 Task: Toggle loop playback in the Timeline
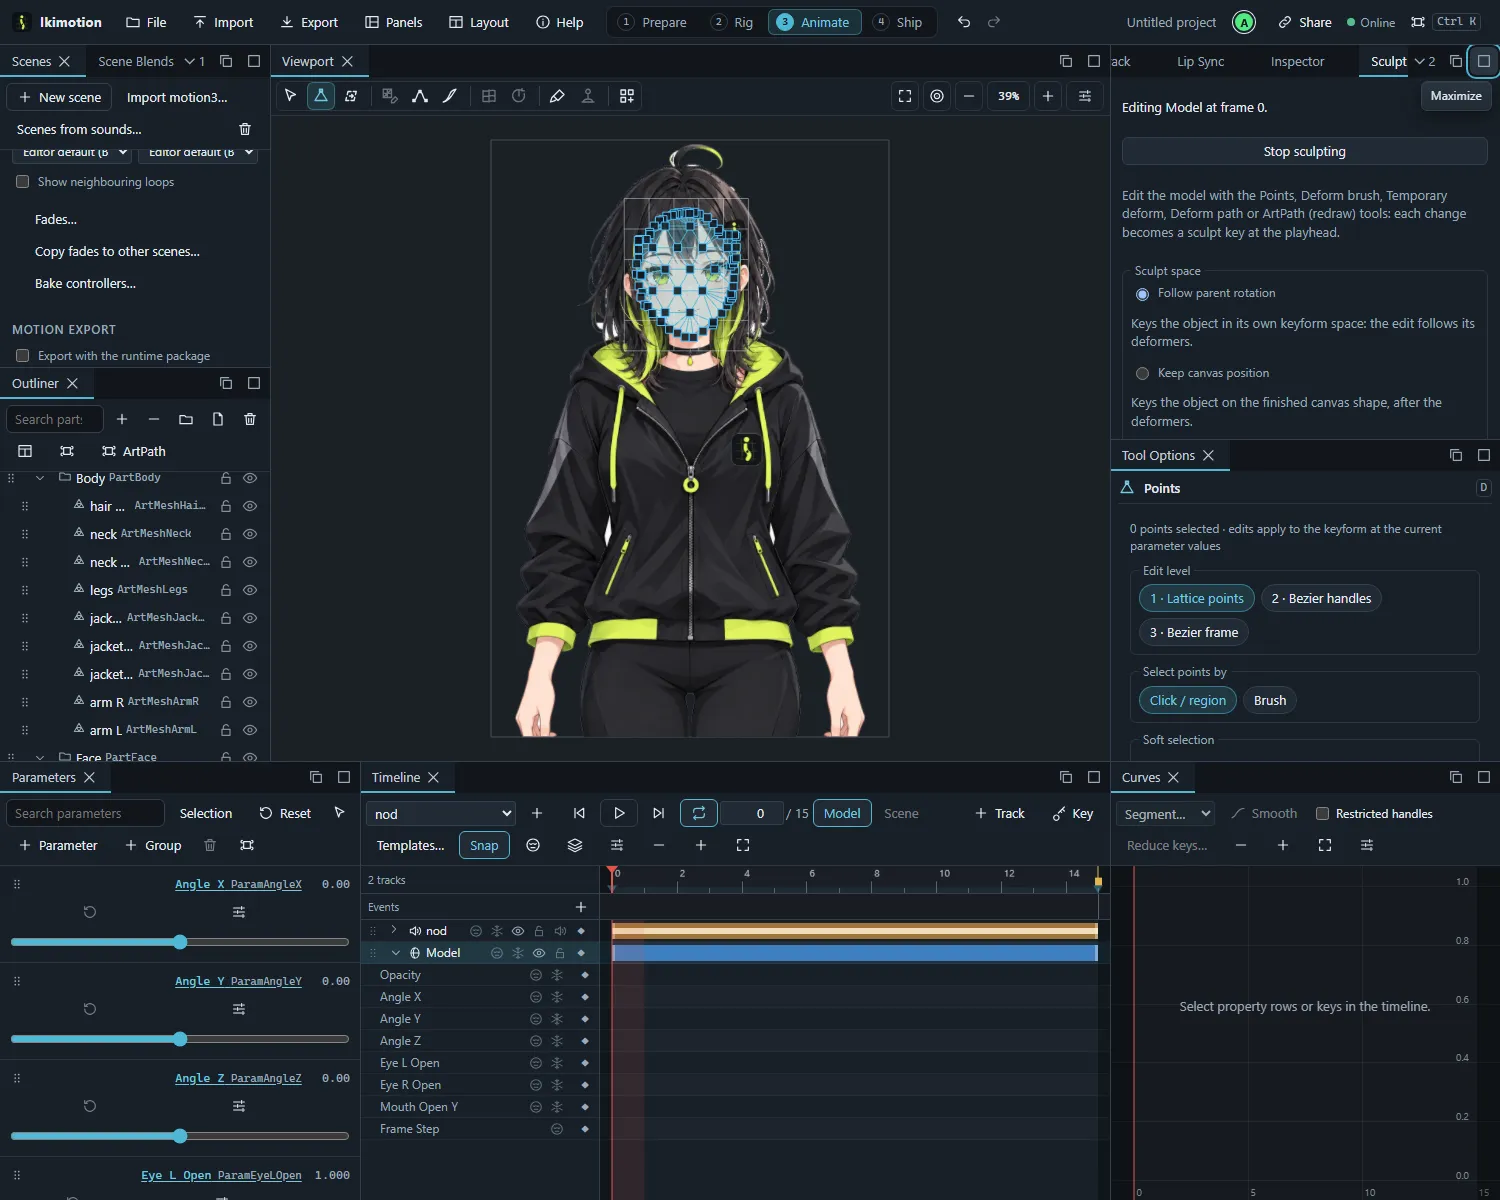point(699,813)
